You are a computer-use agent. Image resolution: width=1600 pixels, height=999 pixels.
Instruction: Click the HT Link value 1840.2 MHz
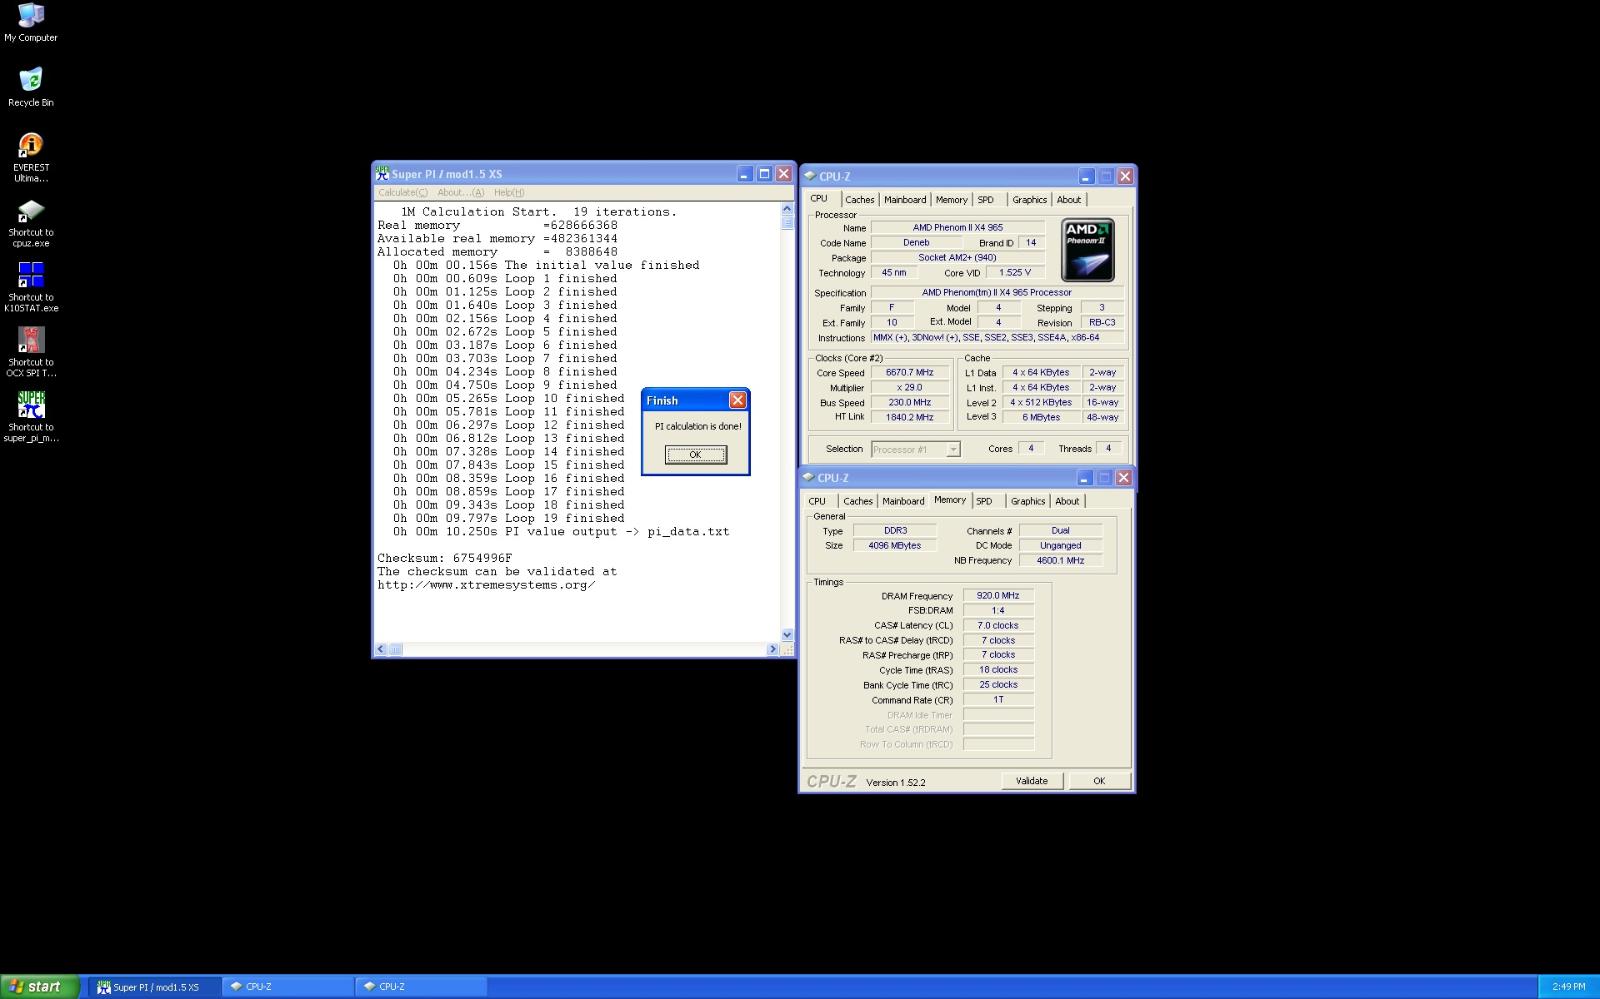coord(909,417)
